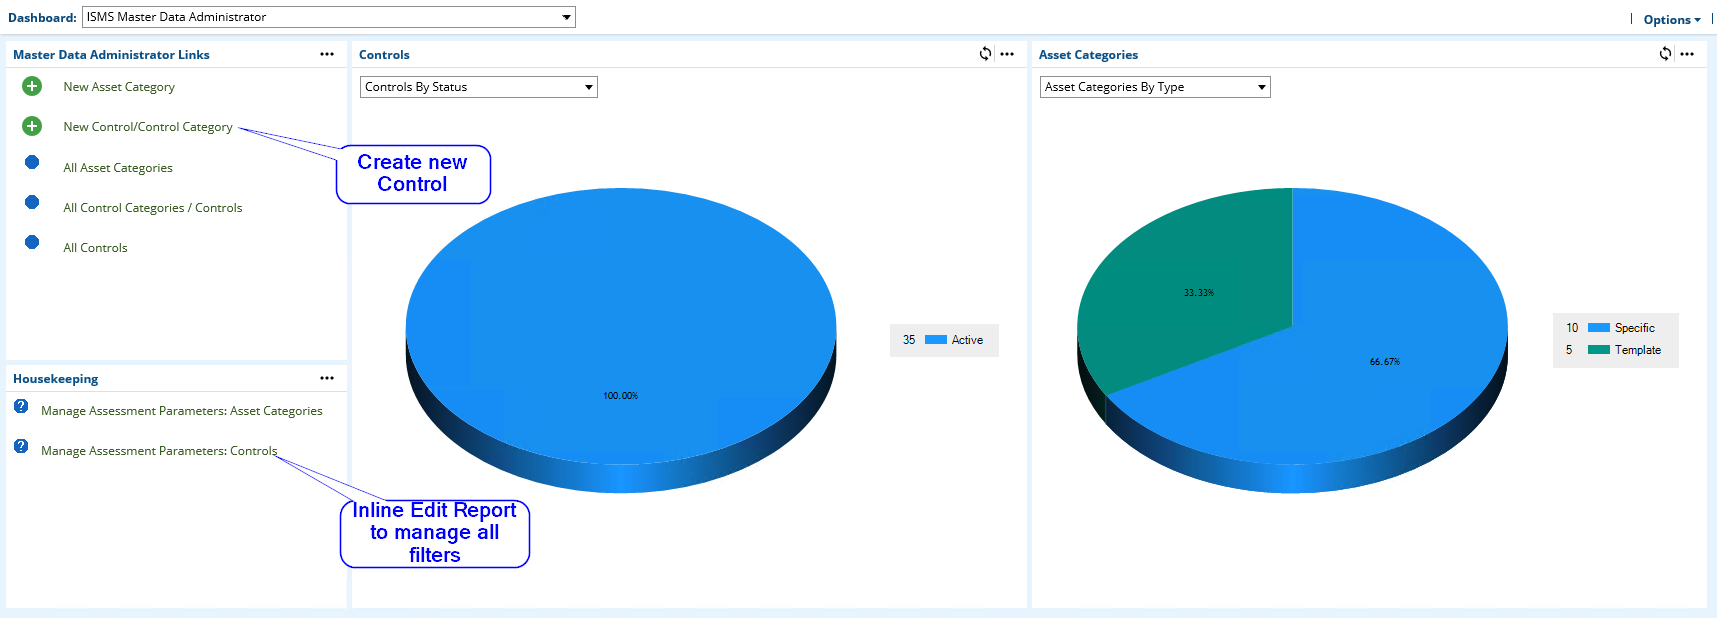Refresh the Asset Categories panel
The width and height of the screenshot is (1717, 618).
pyautogui.click(x=1665, y=54)
